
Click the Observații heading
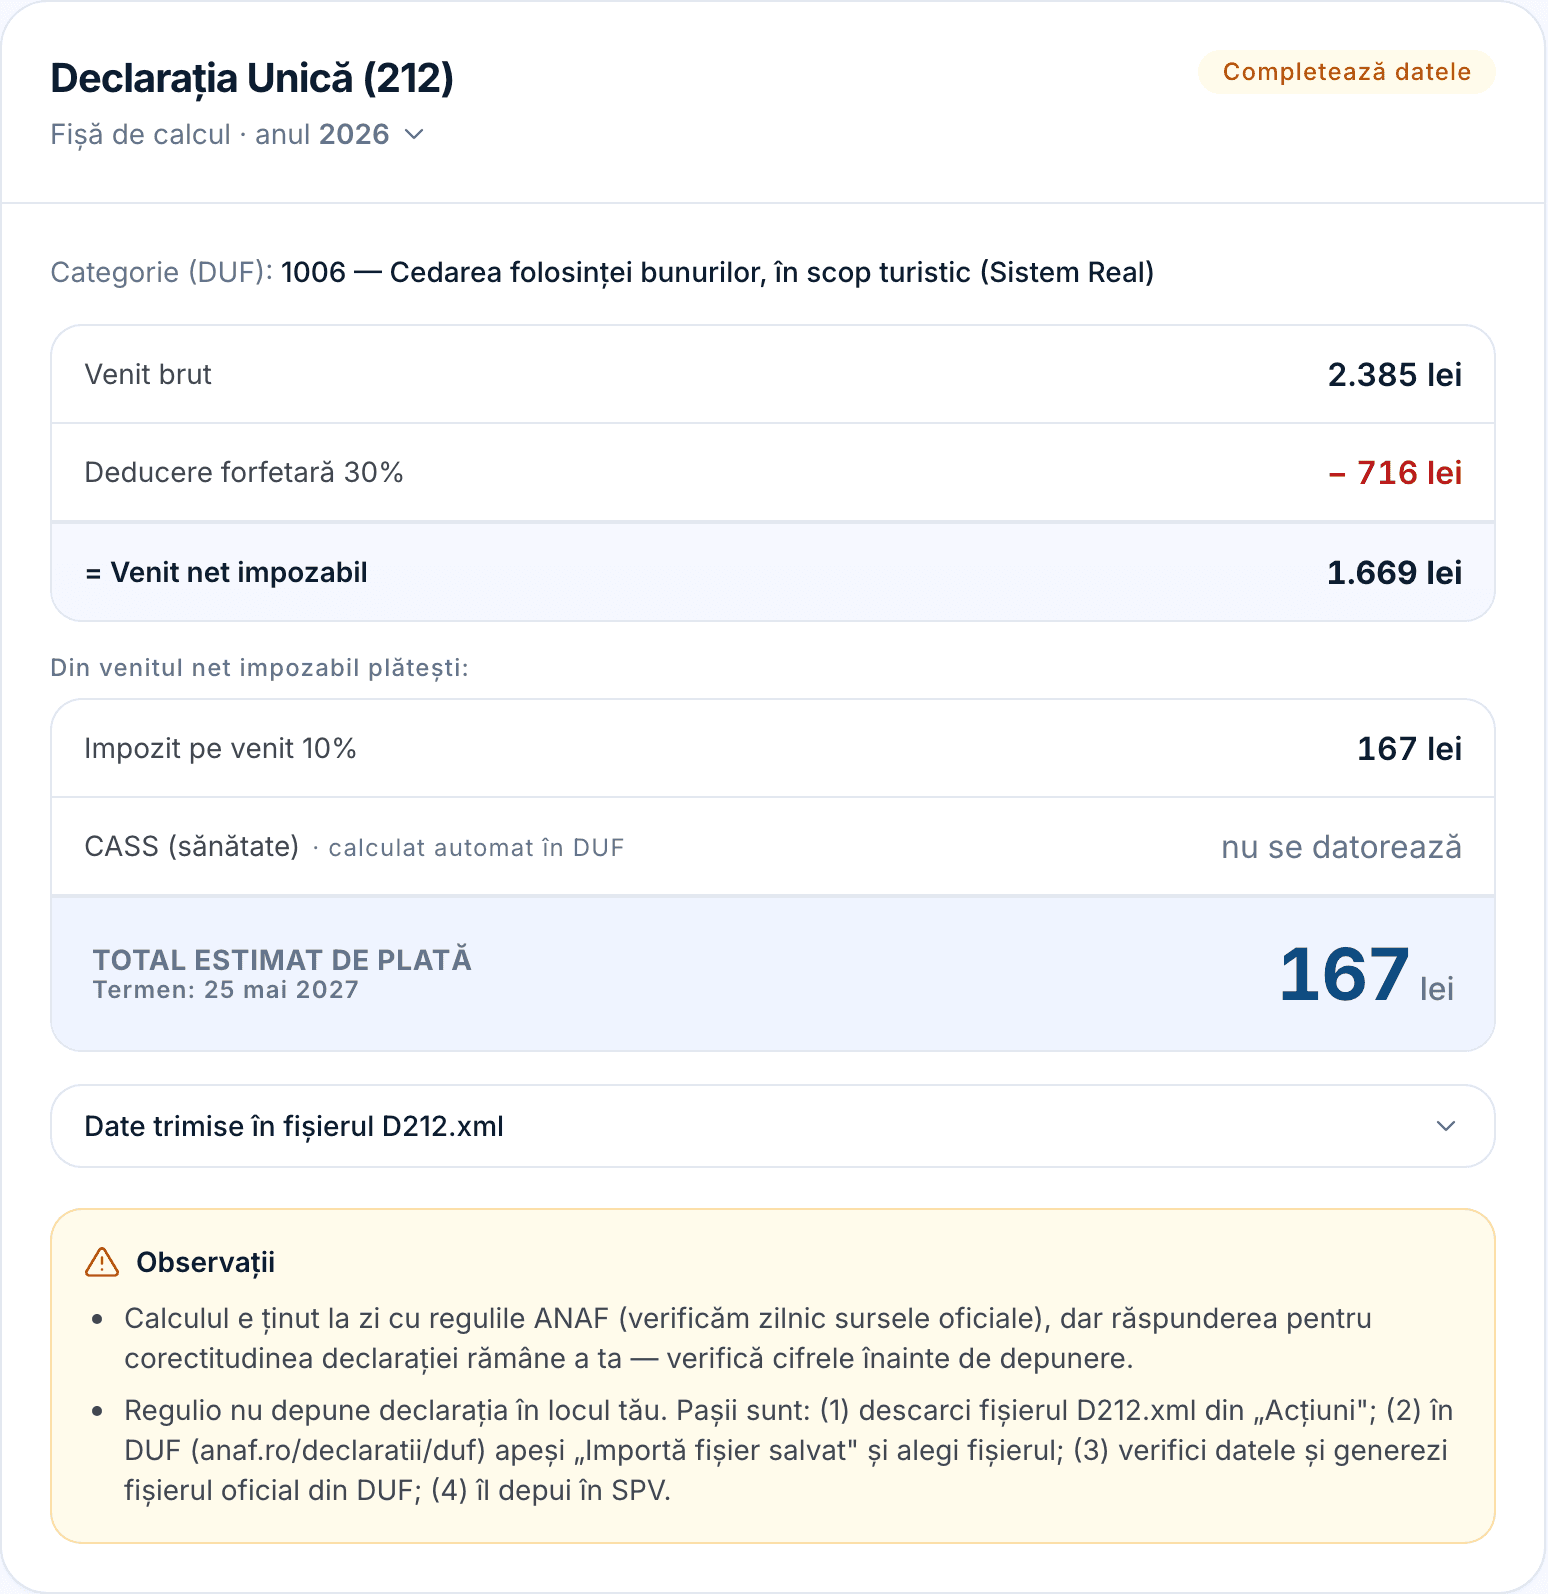point(206,1262)
